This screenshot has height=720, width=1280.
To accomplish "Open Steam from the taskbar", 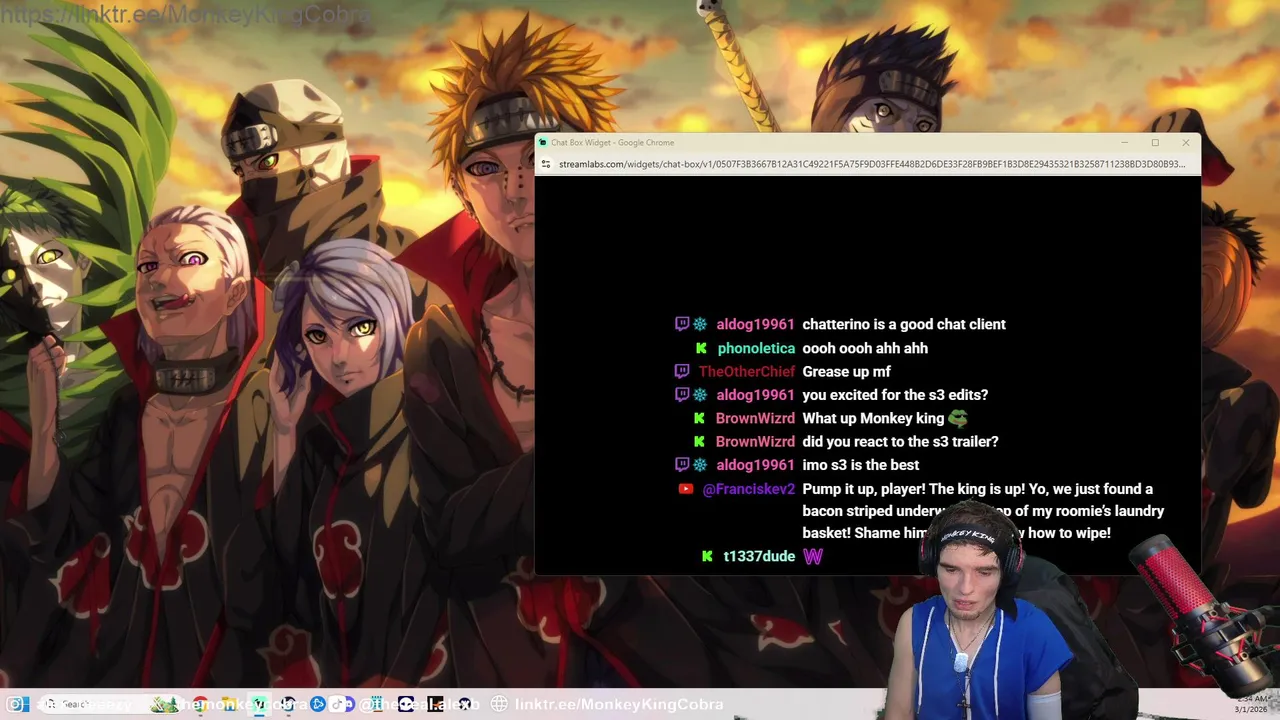I will pos(288,704).
